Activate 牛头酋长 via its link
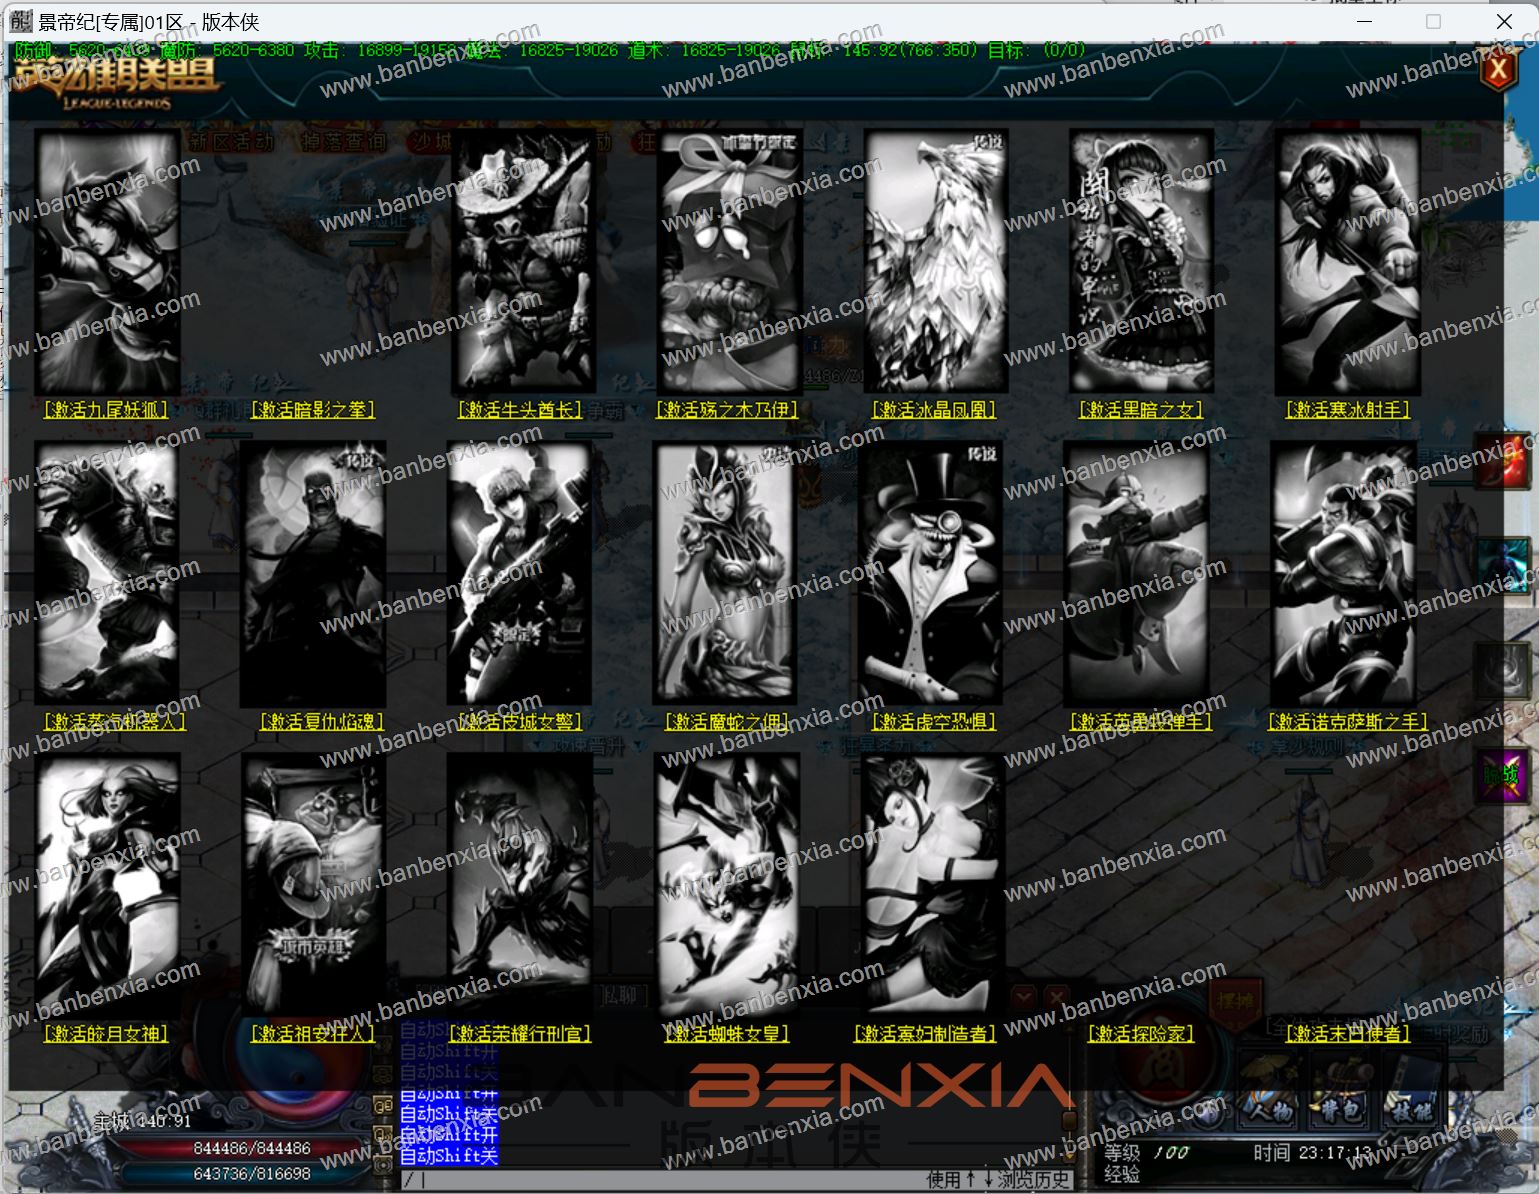Image resolution: width=1539 pixels, height=1194 pixels. coord(520,410)
